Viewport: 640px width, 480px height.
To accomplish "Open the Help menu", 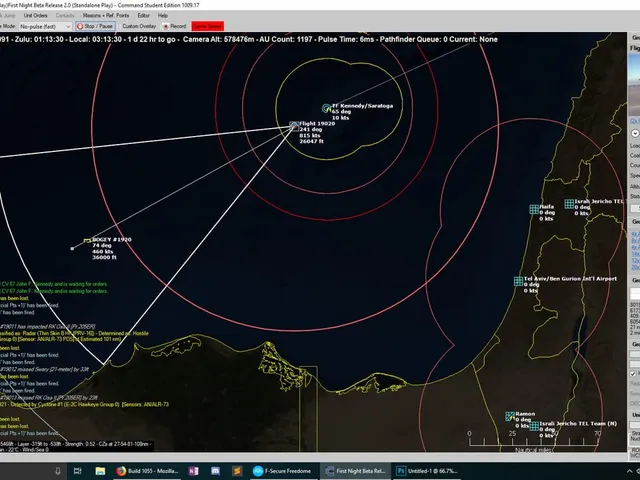I will 163,16.
